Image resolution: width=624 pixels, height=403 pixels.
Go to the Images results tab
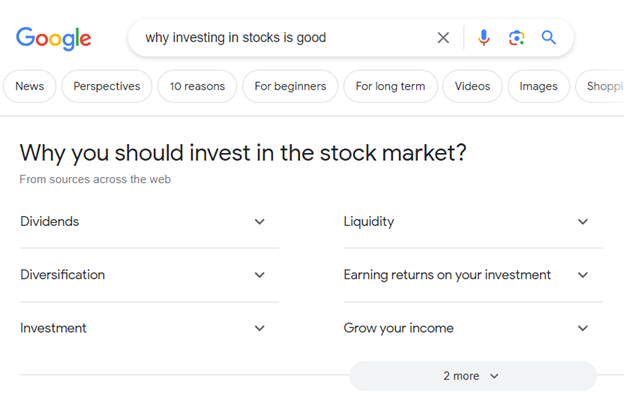pyautogui.click(x=538, y=86)
